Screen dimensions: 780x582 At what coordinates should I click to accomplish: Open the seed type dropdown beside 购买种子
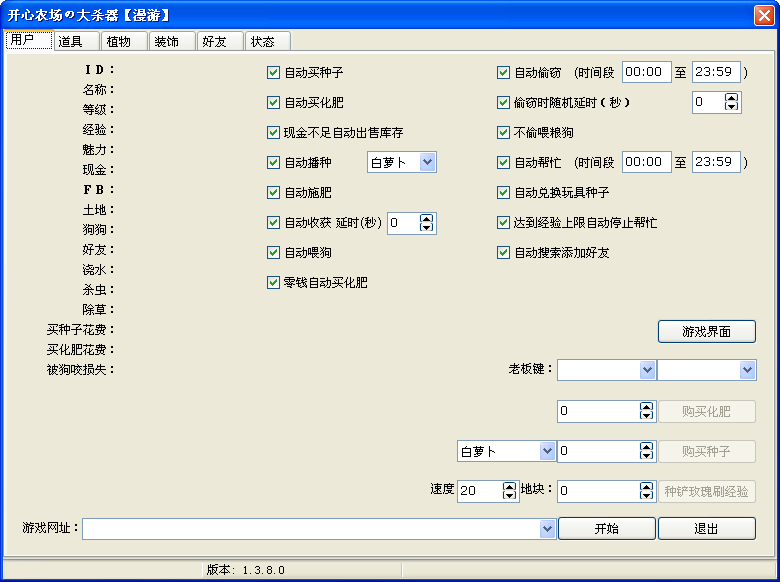click(x=547, y=451)
